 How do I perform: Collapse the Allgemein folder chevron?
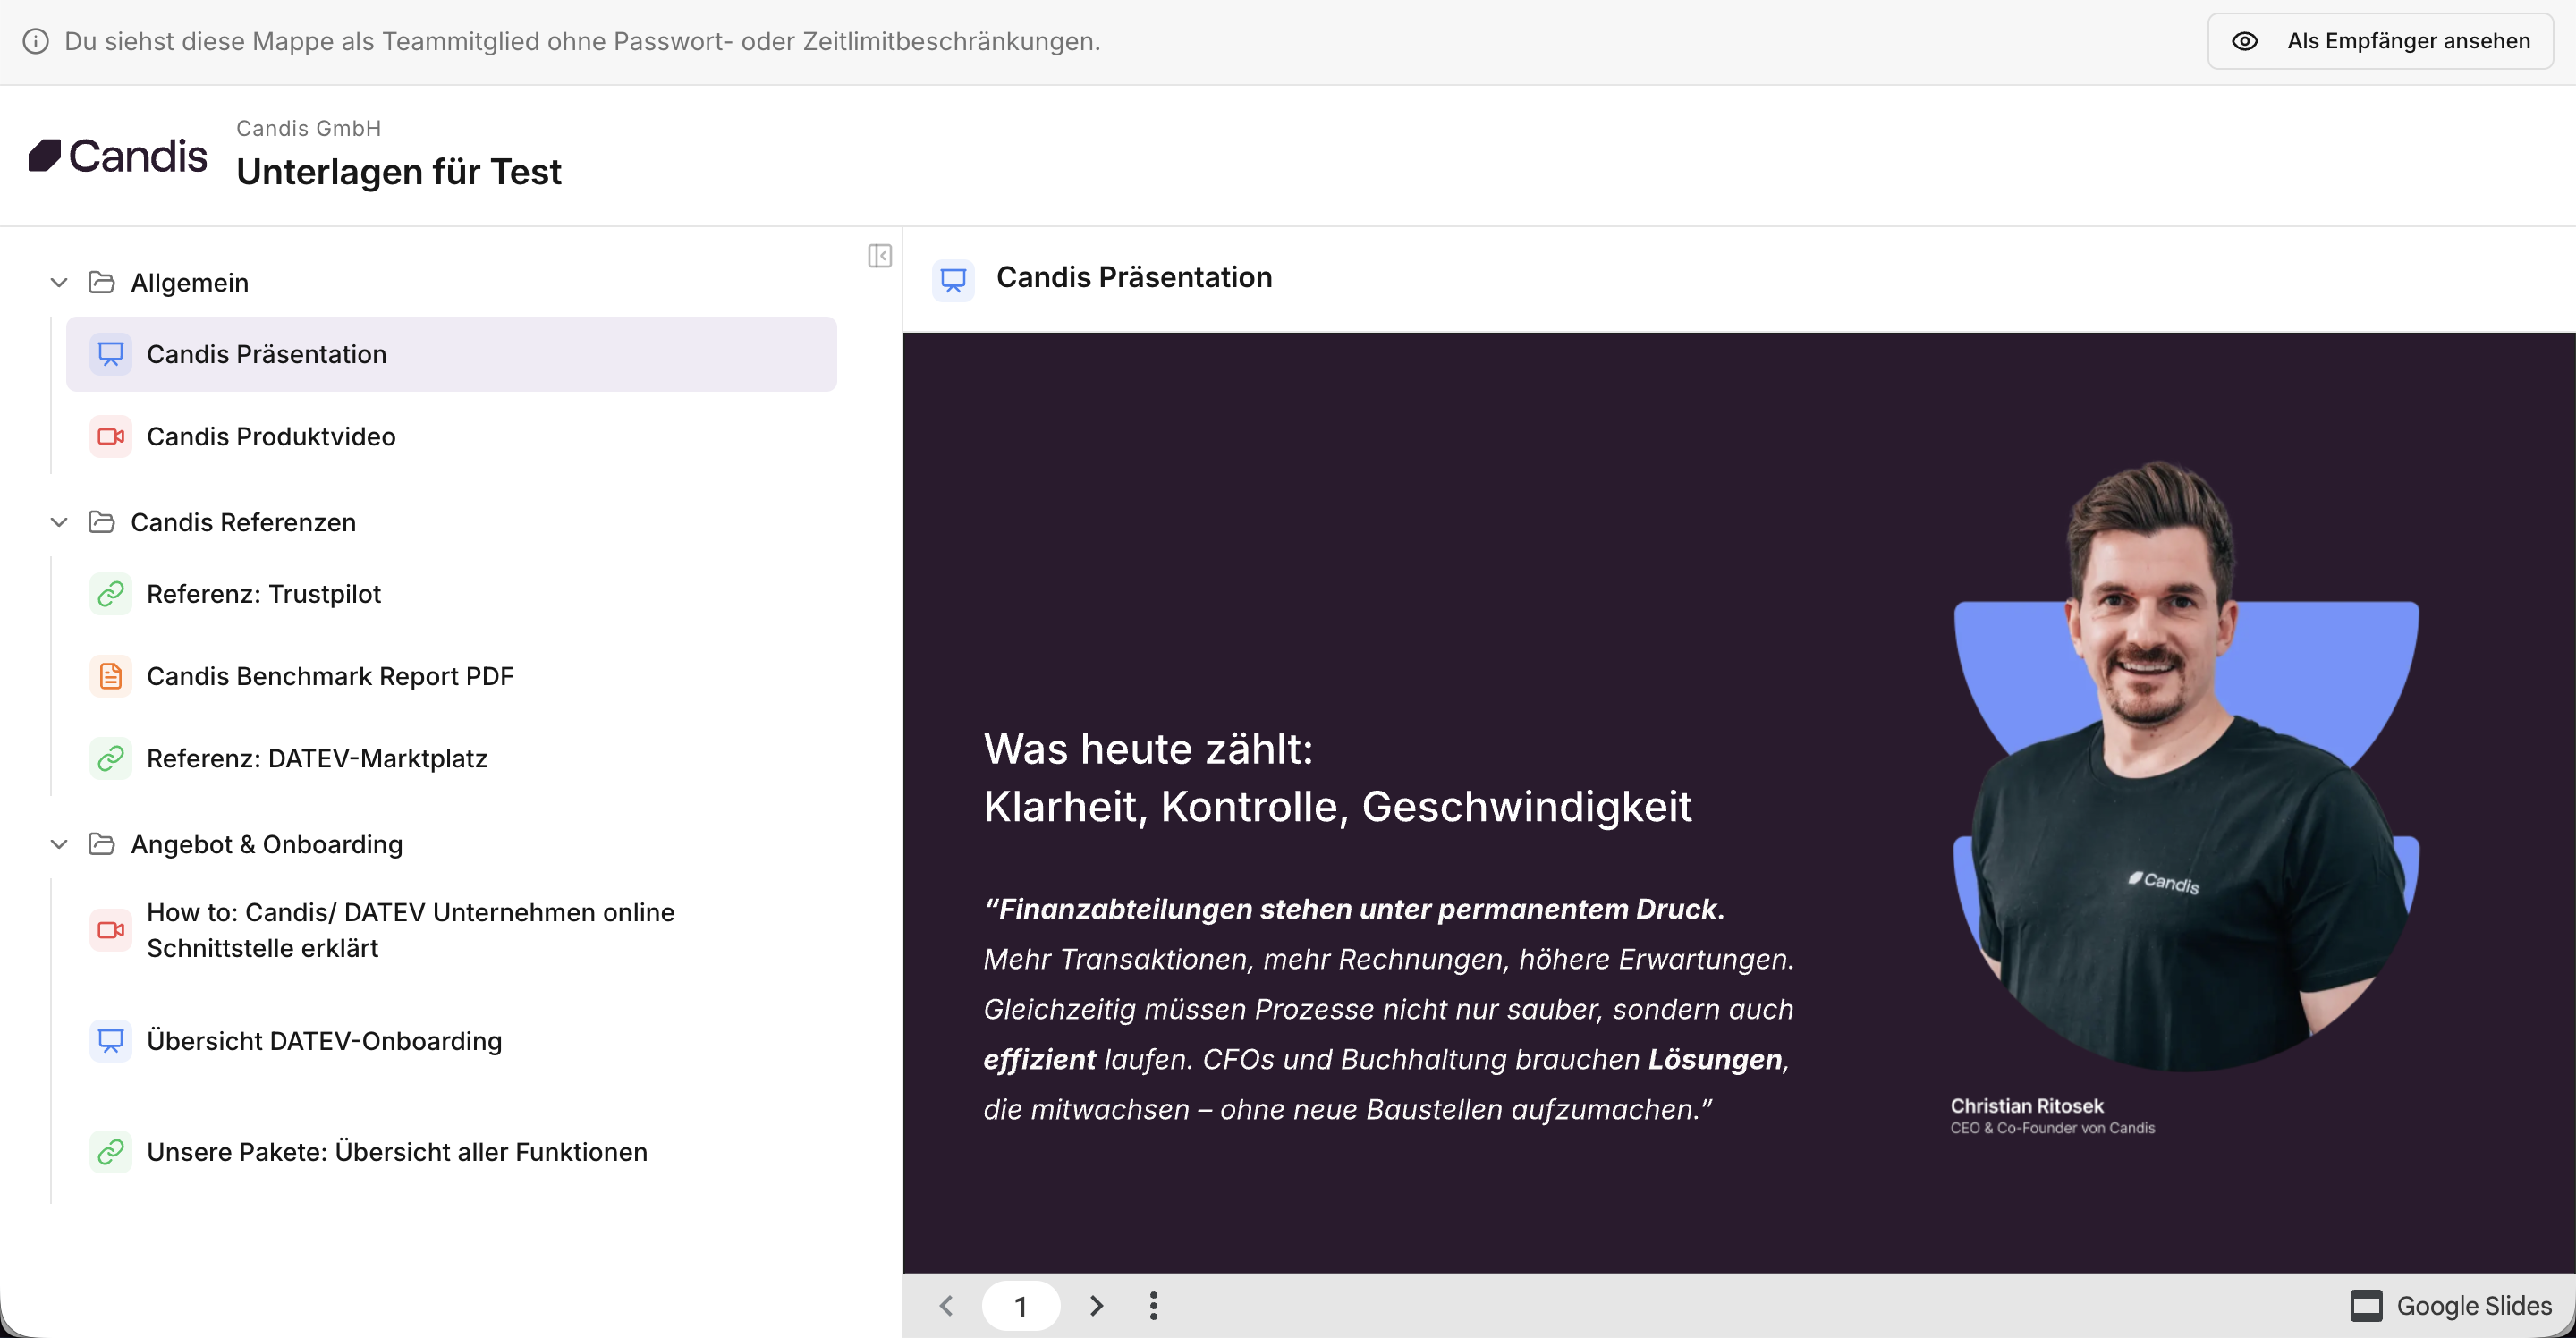coord(59,282)
